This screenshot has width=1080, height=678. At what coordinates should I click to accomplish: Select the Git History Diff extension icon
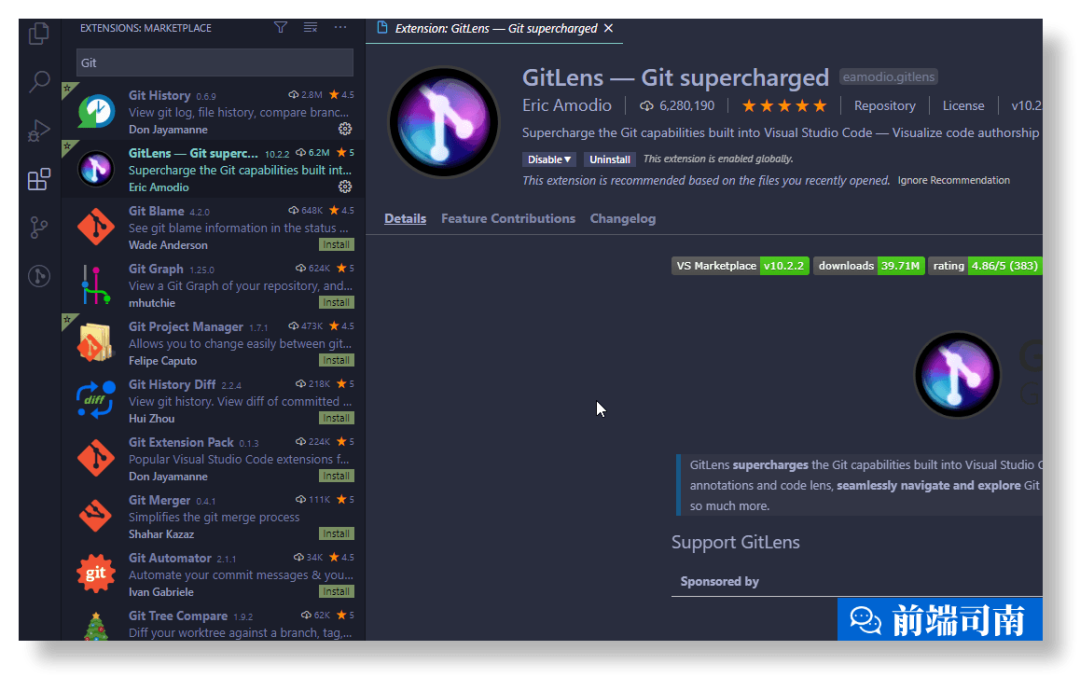(96, 400)
